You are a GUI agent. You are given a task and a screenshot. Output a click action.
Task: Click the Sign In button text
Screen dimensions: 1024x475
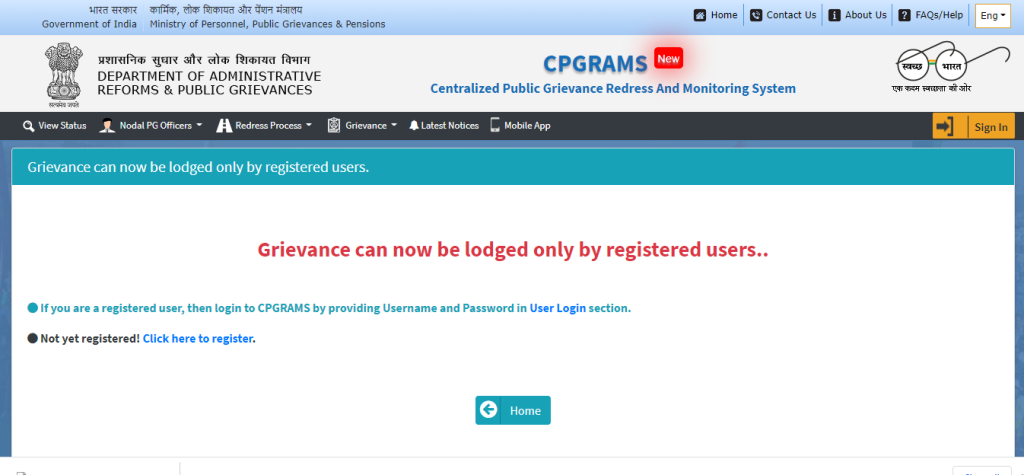pyautogui.click(x=991, y=127)
